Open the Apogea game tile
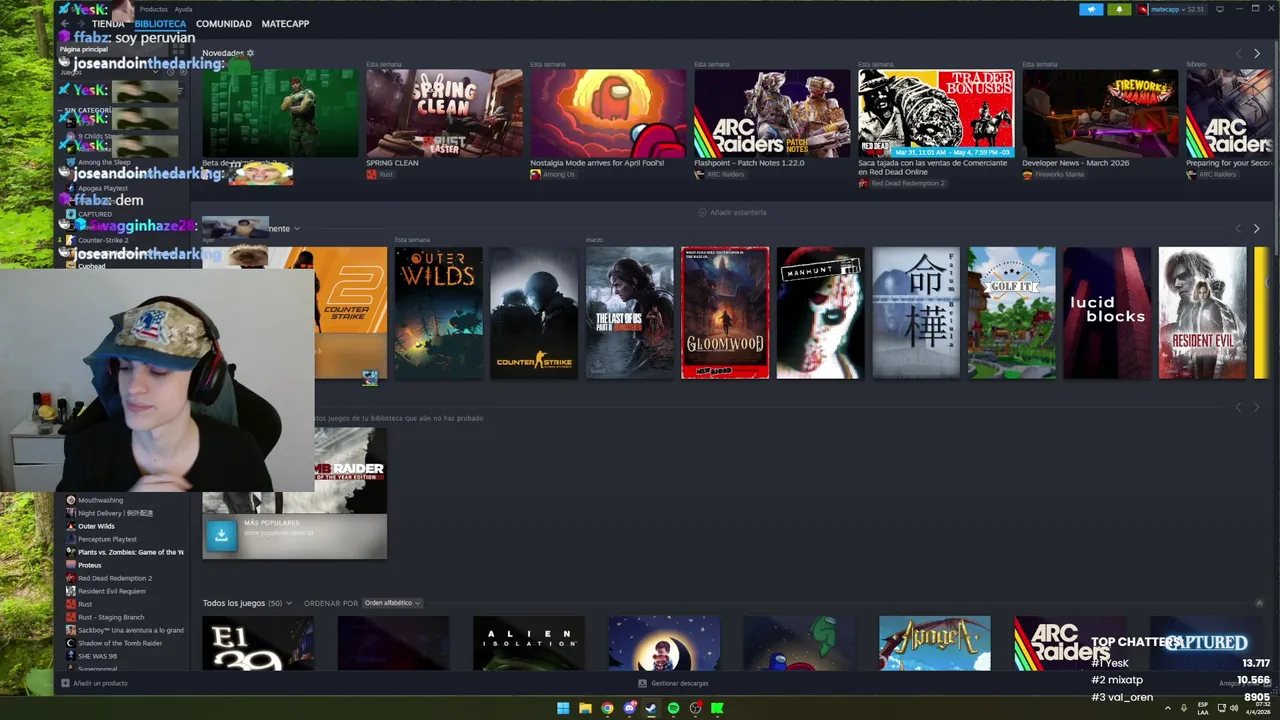Image resolution: width=1280 pixels, height=720 pixels. 935,643
